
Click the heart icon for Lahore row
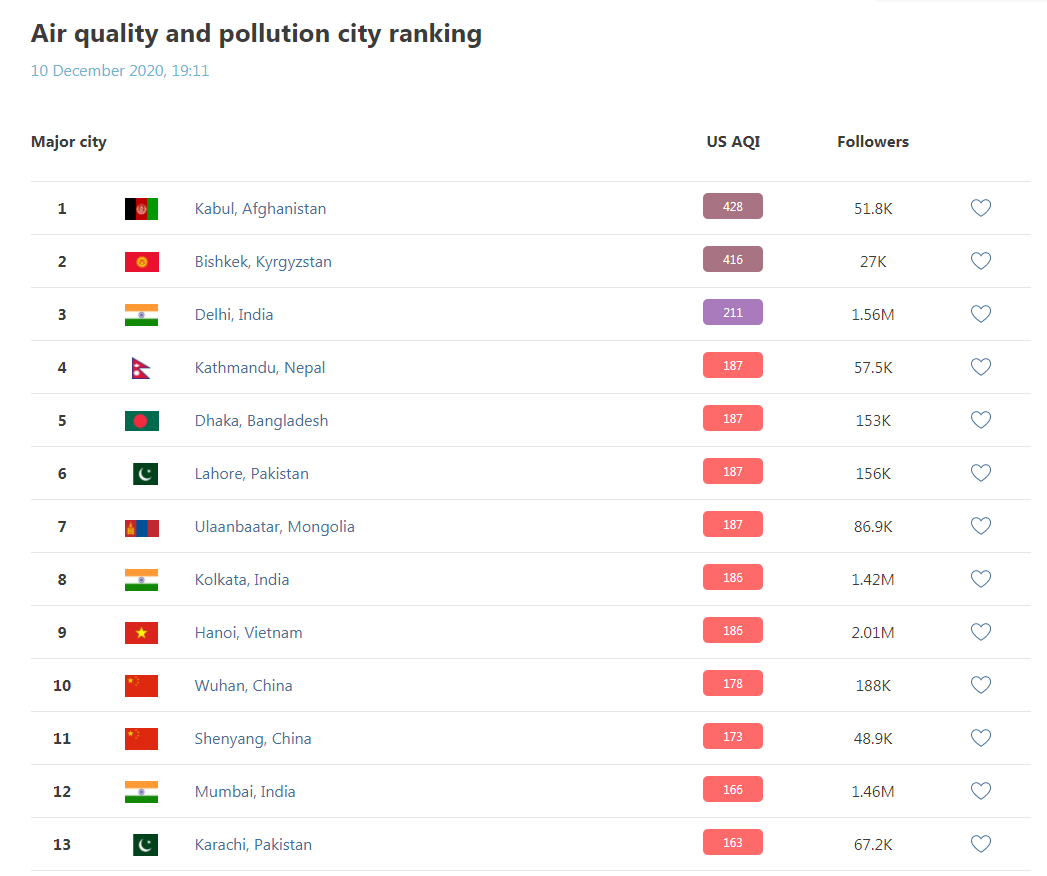pyautogui.click(x=980, y=473)
